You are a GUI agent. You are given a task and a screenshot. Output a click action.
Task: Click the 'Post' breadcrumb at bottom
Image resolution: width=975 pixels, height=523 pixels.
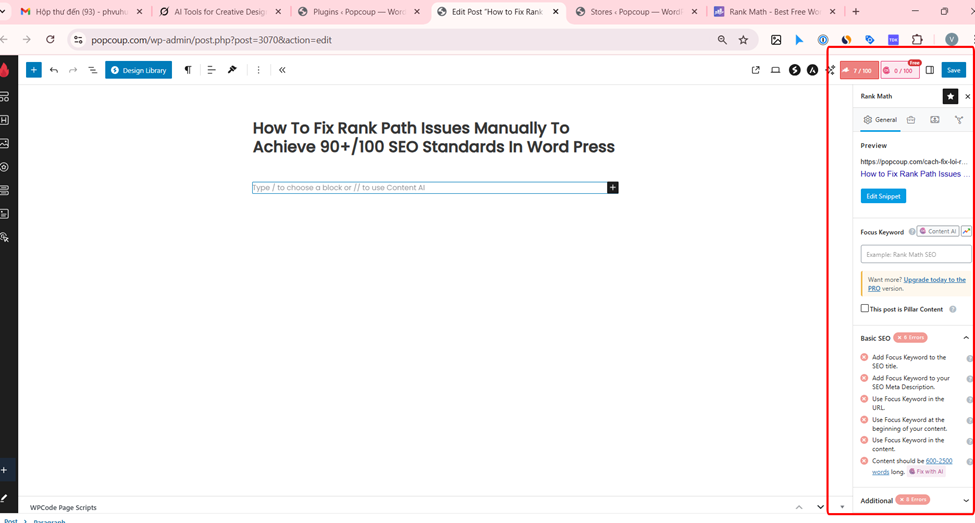pos(11,521)
